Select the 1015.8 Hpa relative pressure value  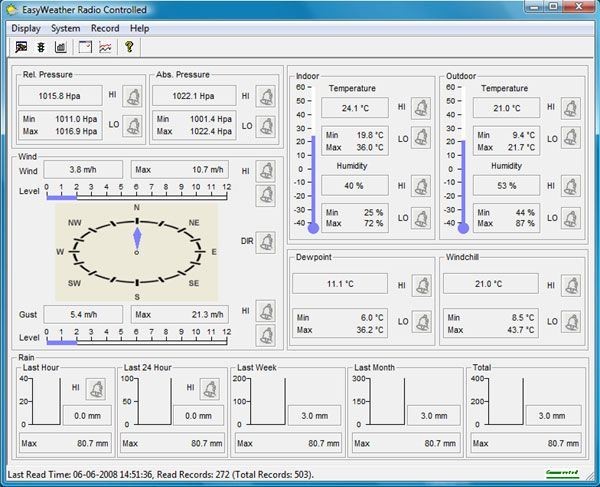point(60,96)
